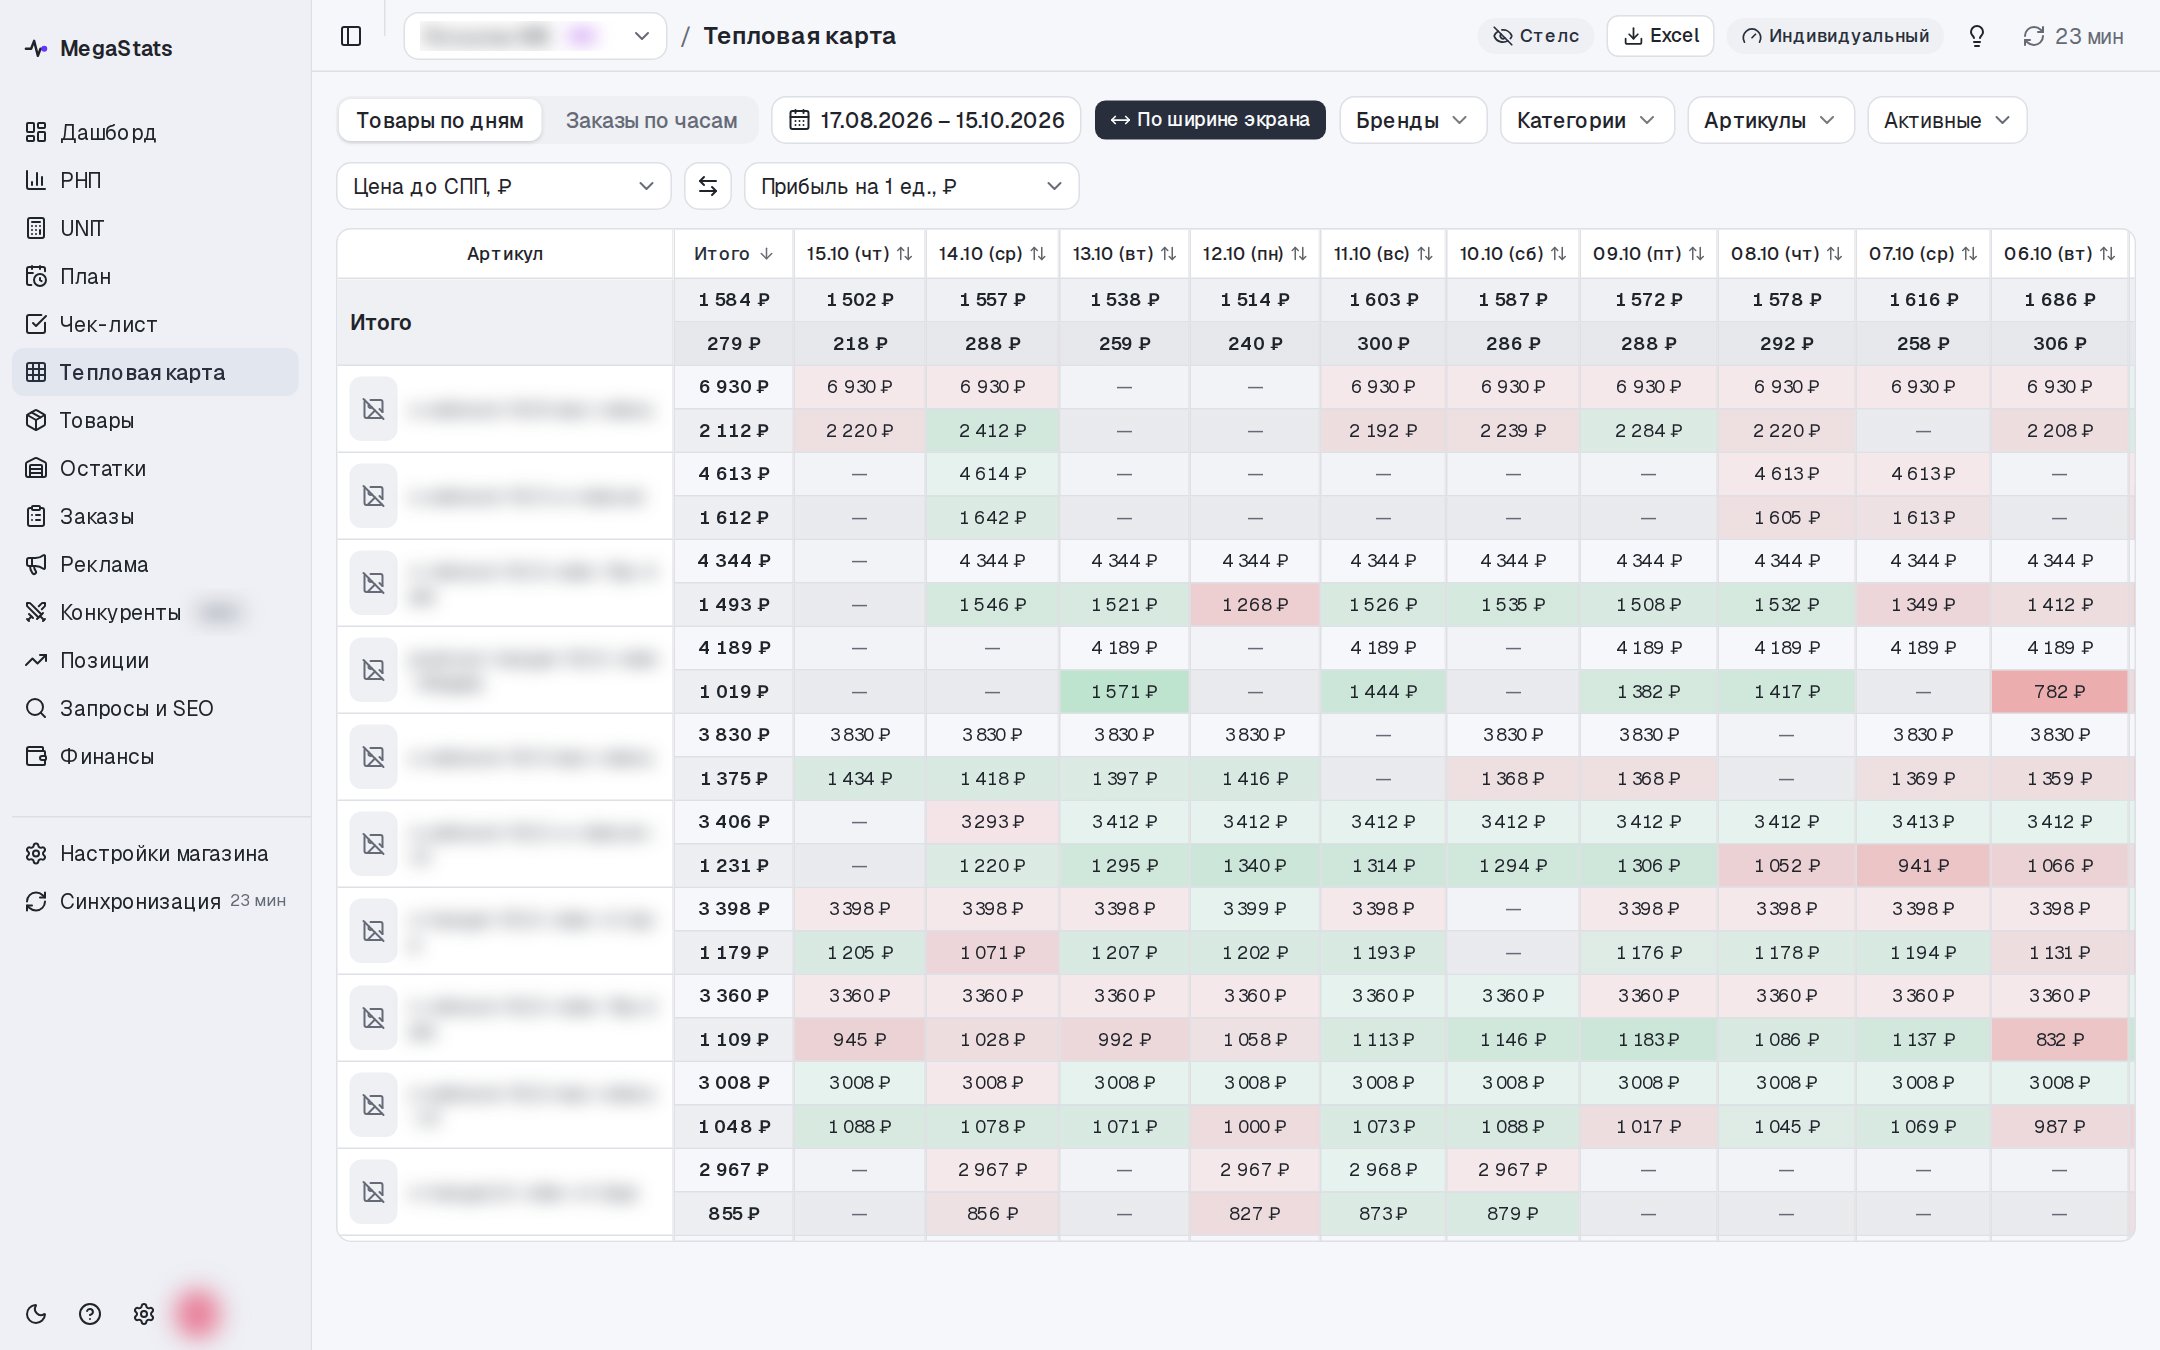This screenshot has height=1350, width=2160.
Task: Click the user avatar at bottom
Action: click(x=196, y=1314)
